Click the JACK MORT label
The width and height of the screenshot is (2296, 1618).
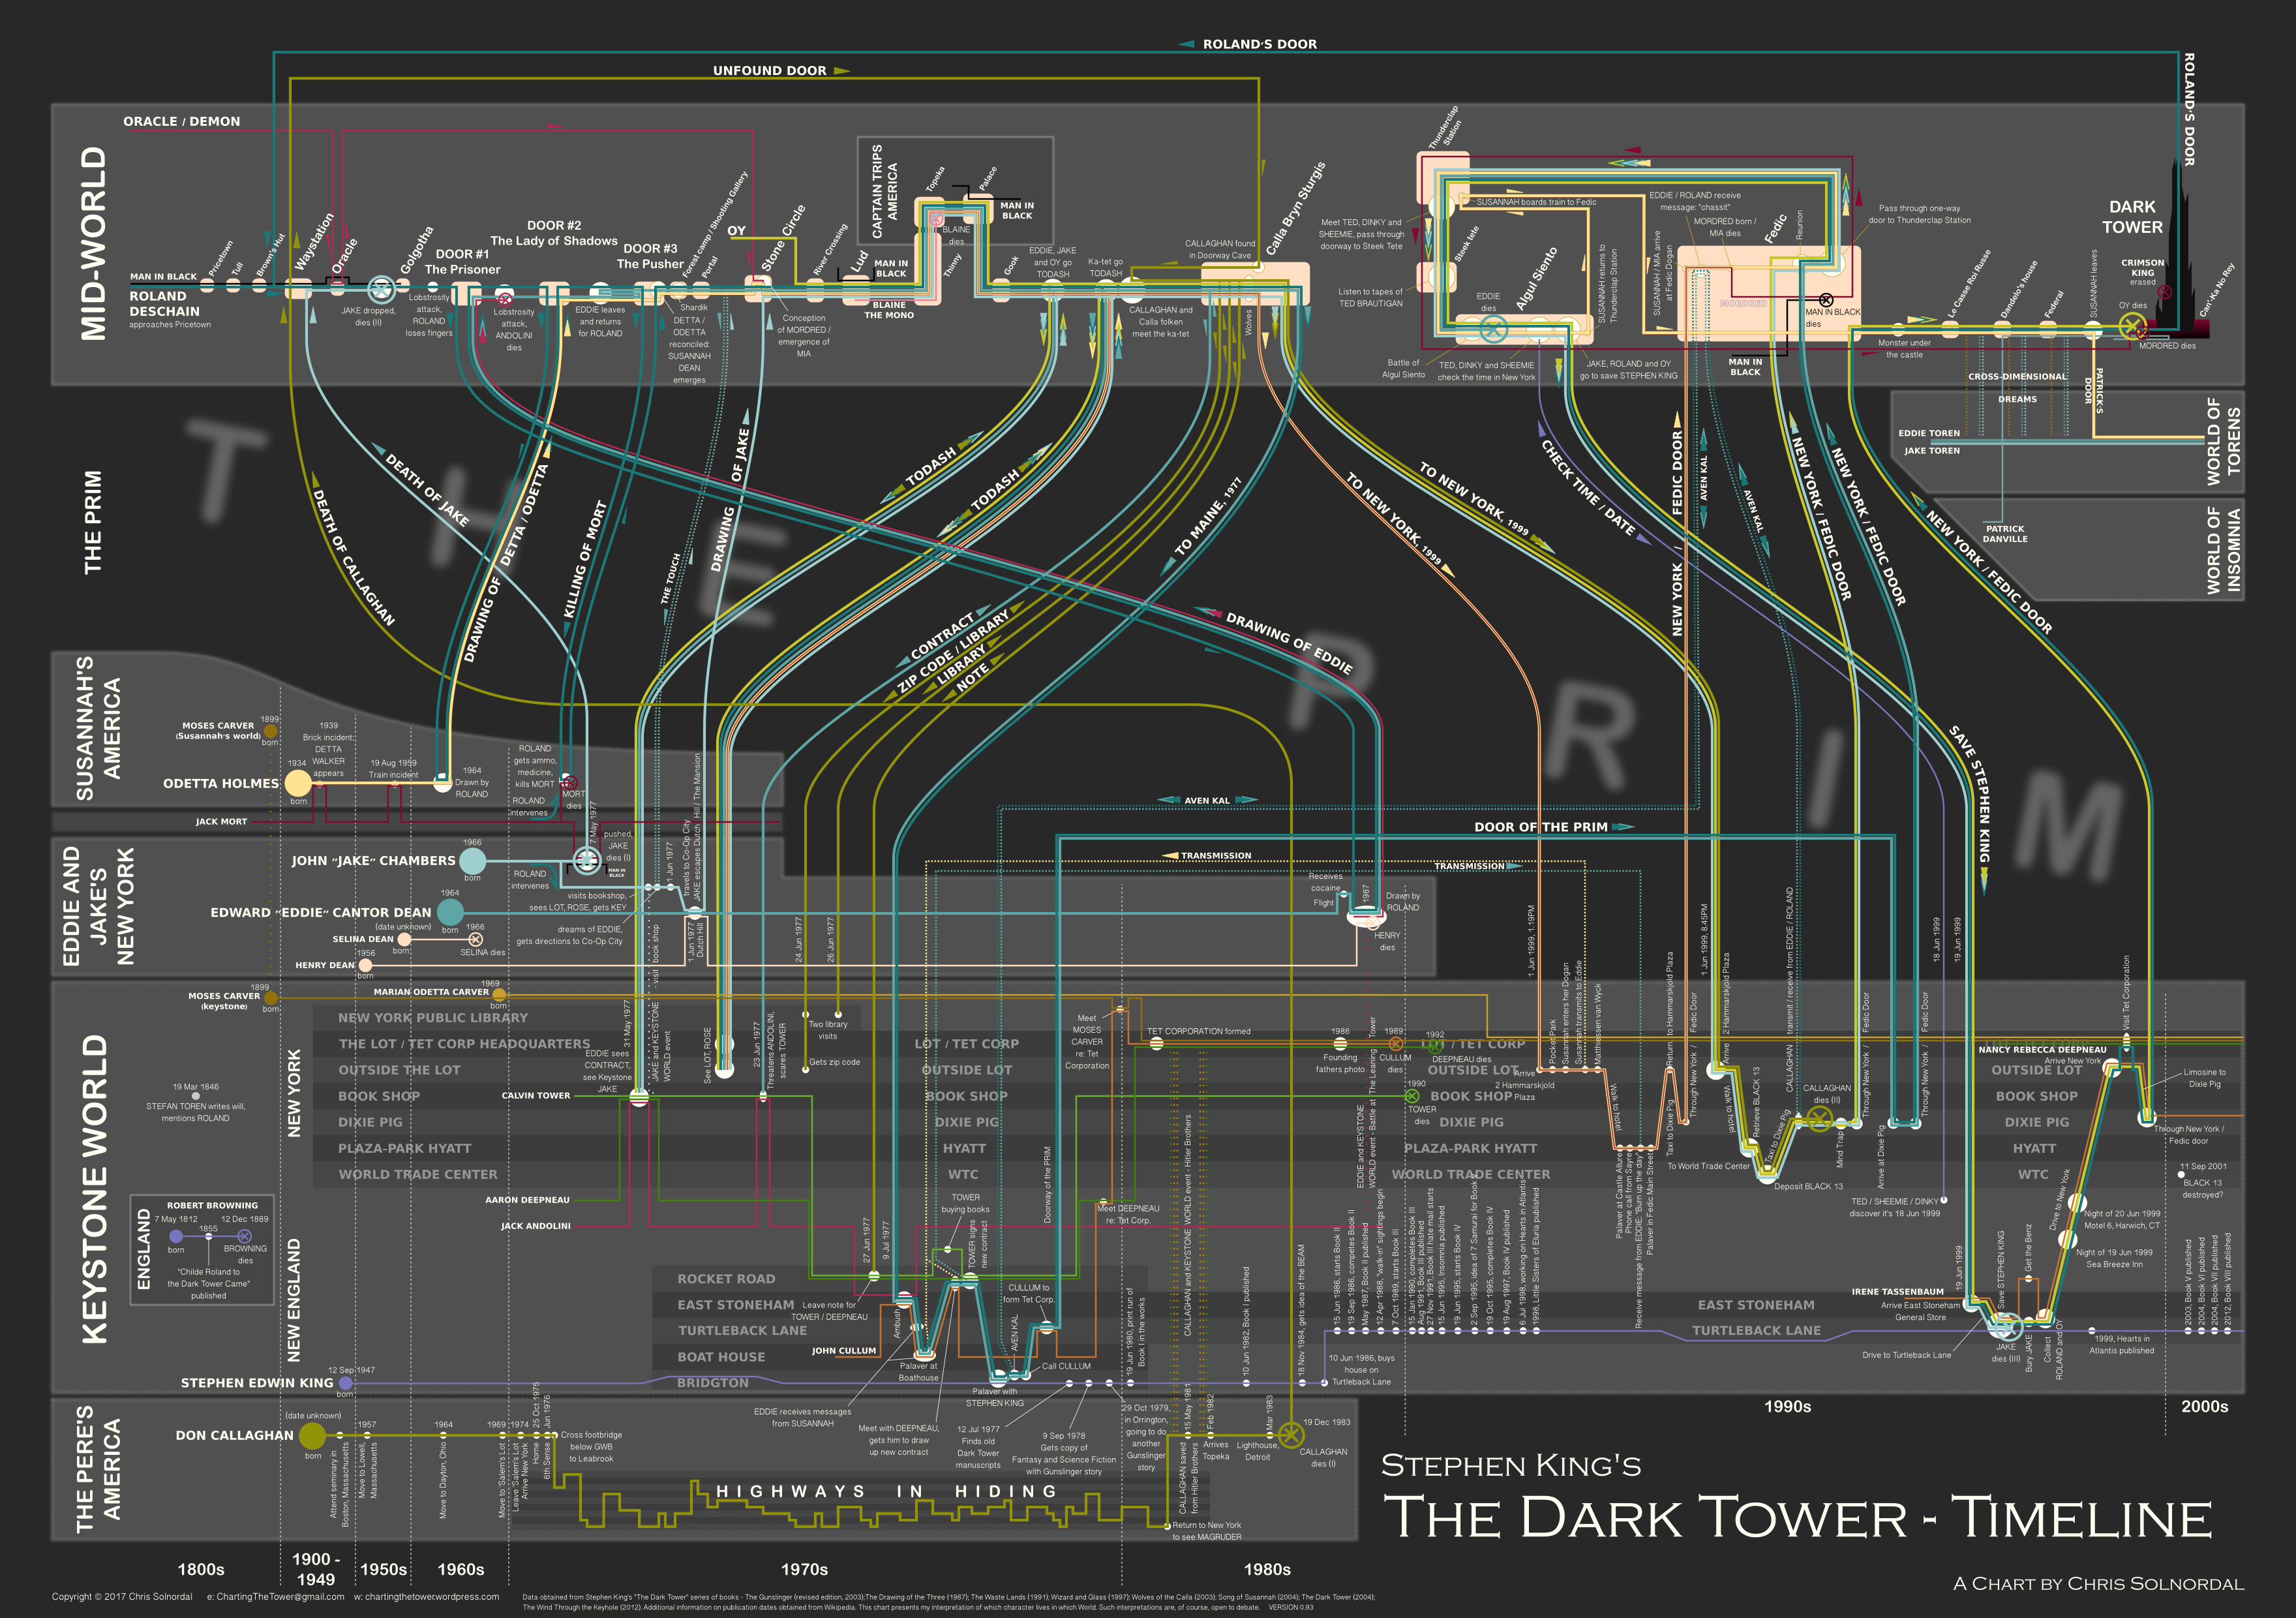click(221, 821)
